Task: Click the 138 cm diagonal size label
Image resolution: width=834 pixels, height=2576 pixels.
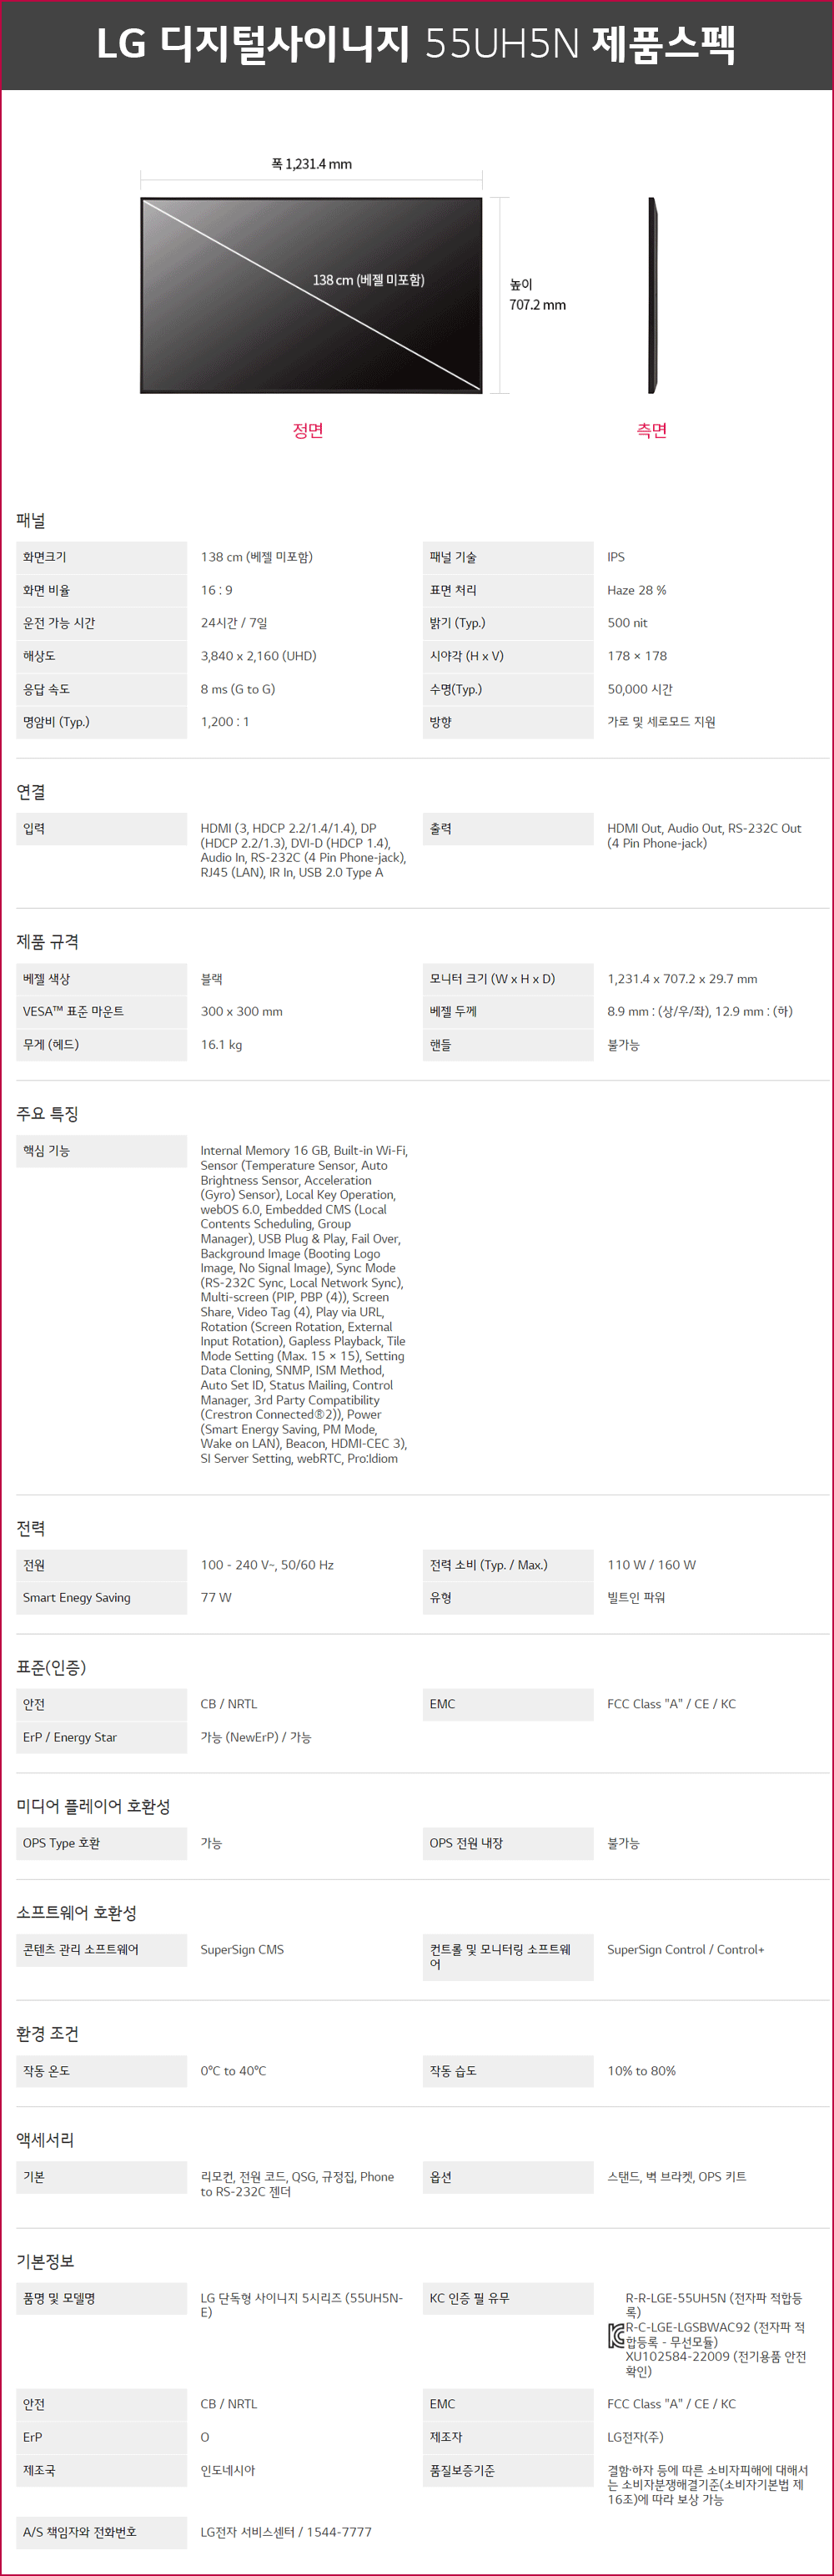Action: 368,280
